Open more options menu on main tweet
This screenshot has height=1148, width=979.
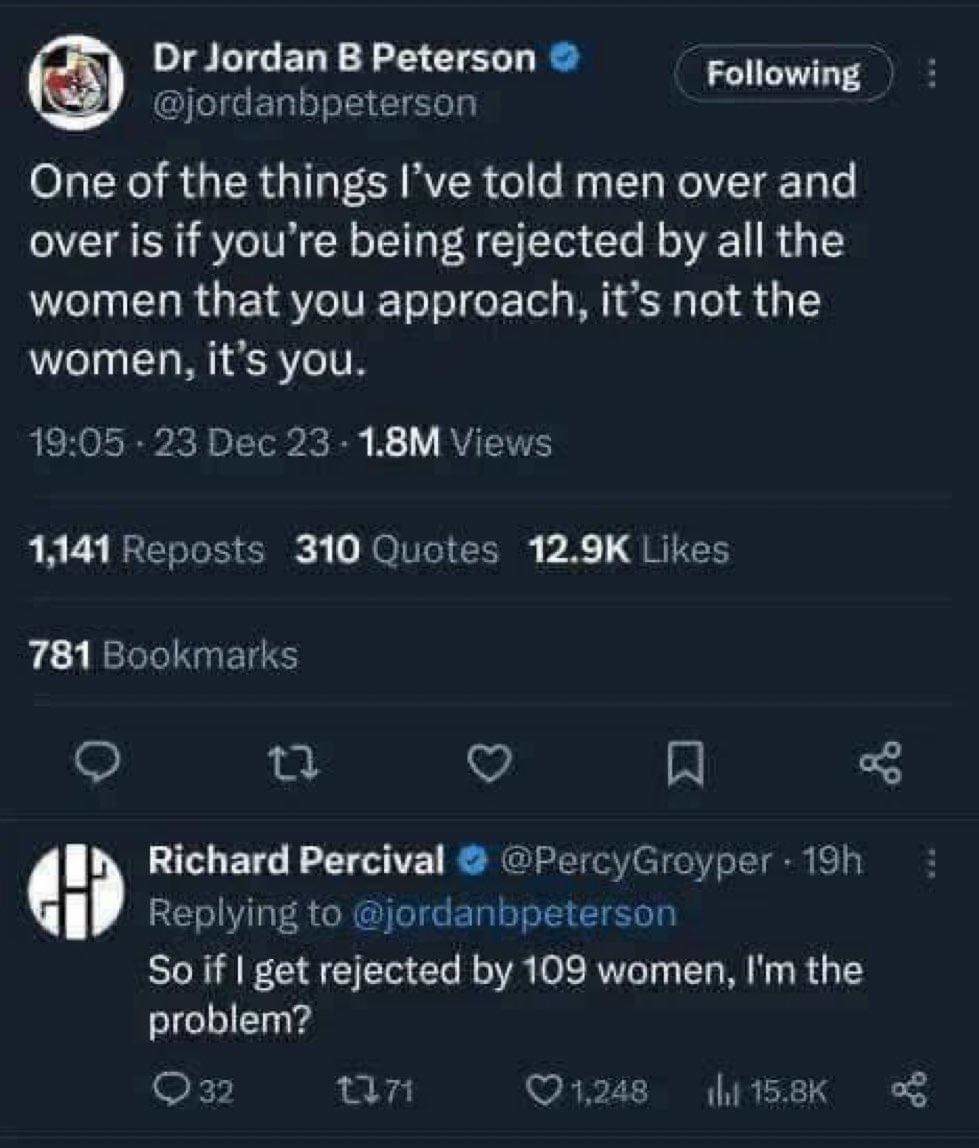(931, 73)
